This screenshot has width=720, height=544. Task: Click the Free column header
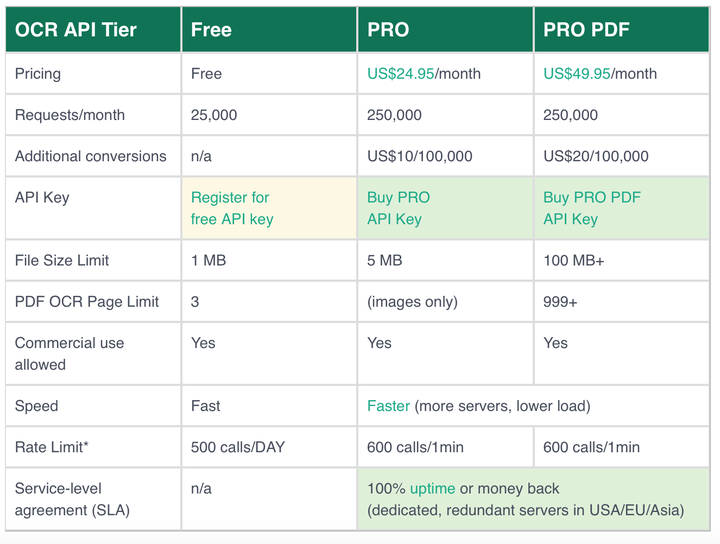pyautogui.click(x=211, y=29)
